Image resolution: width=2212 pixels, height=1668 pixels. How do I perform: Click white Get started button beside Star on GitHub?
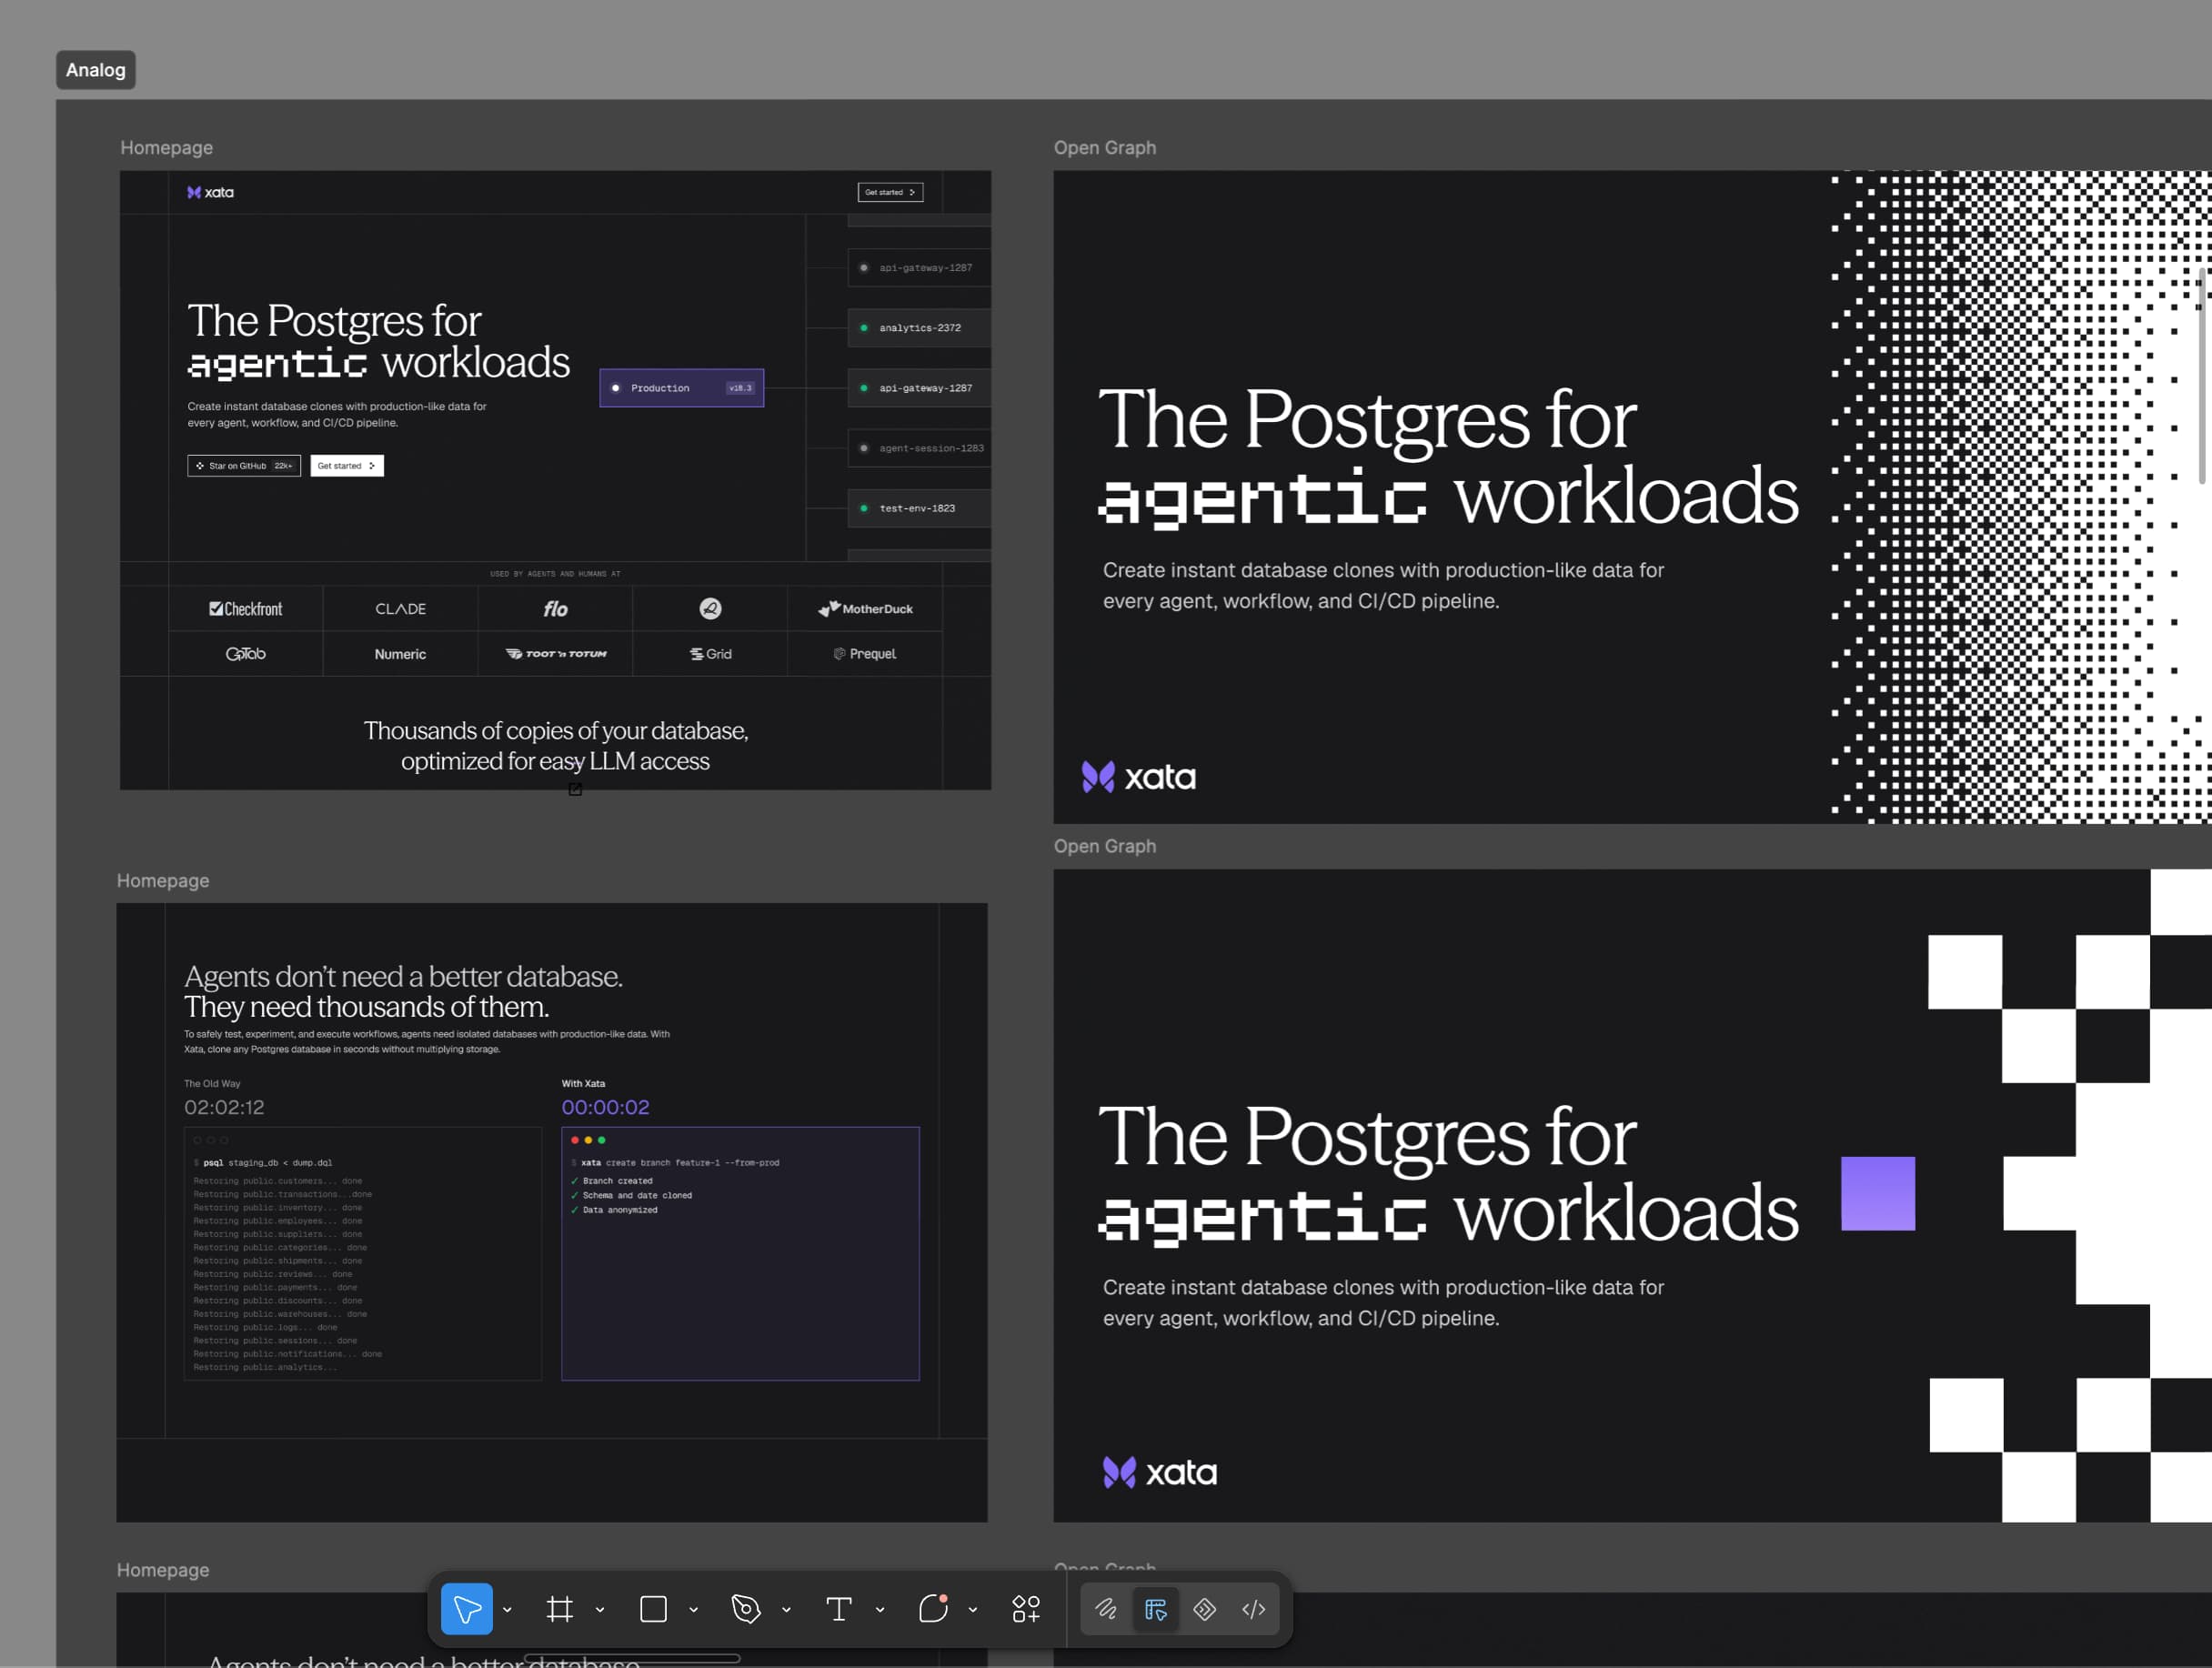click(x=347, y=466)
